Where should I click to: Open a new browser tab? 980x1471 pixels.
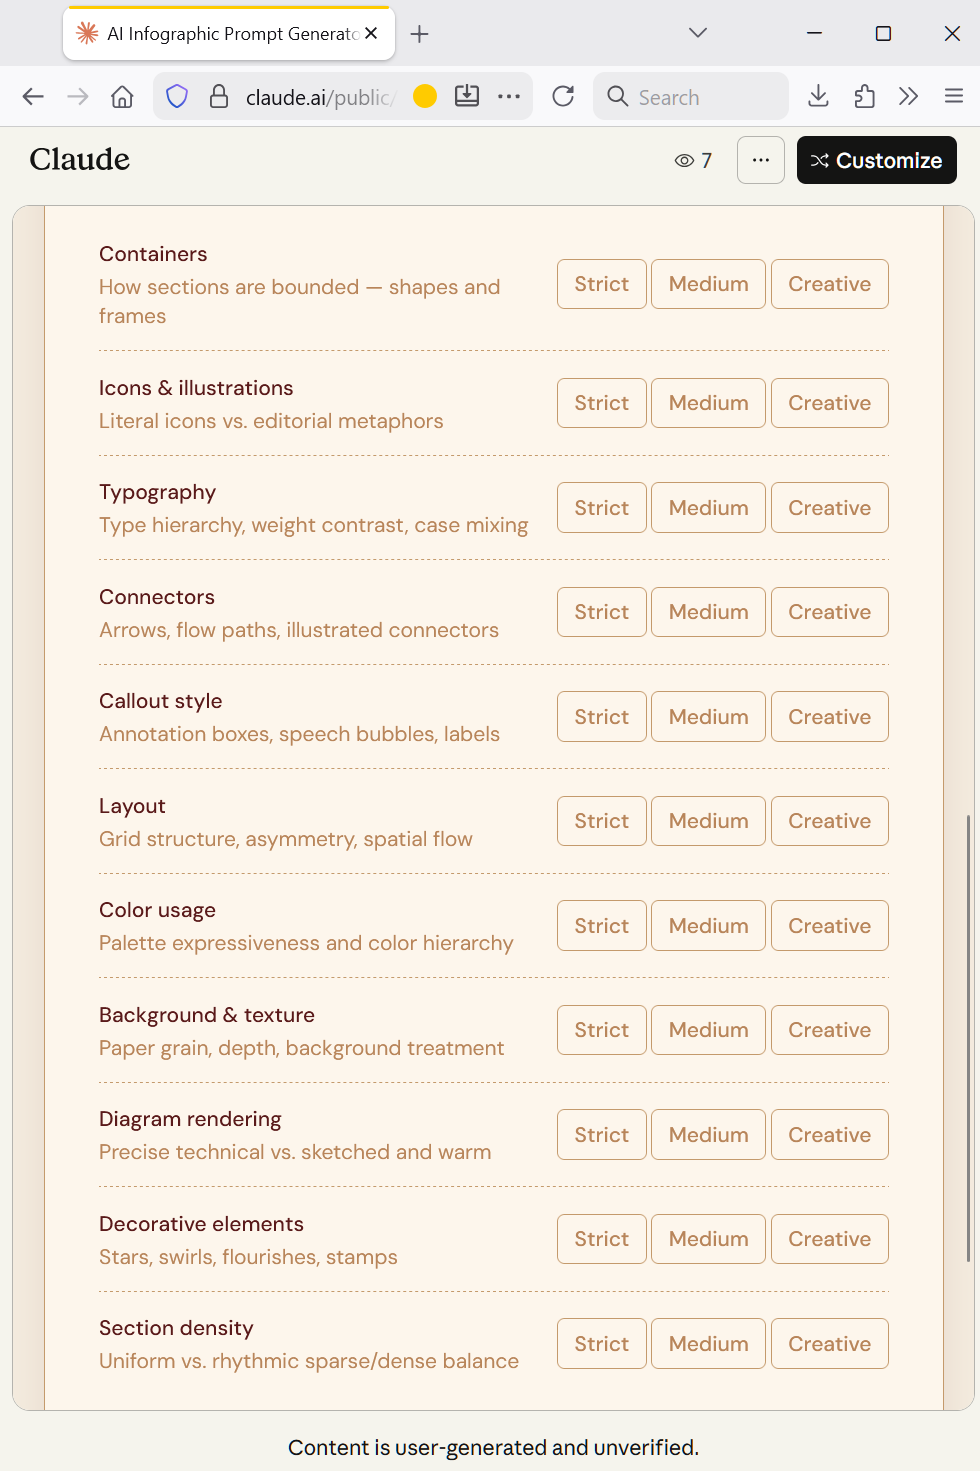[420, 34]
